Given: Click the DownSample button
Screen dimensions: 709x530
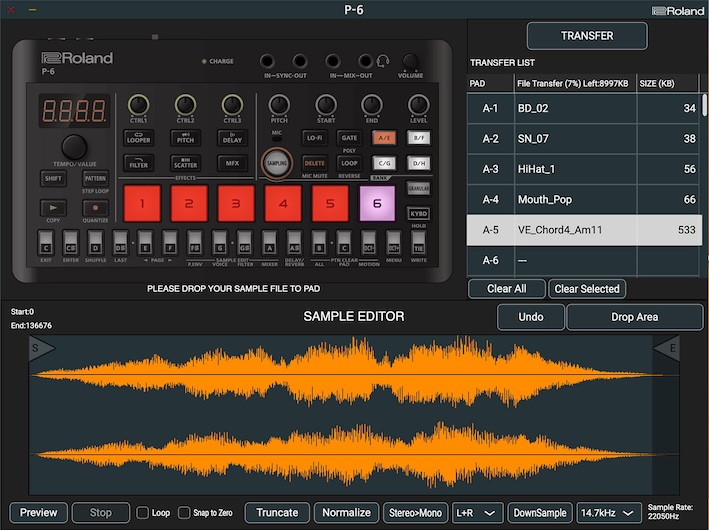Looking at the screenshot, I should 540,513.
